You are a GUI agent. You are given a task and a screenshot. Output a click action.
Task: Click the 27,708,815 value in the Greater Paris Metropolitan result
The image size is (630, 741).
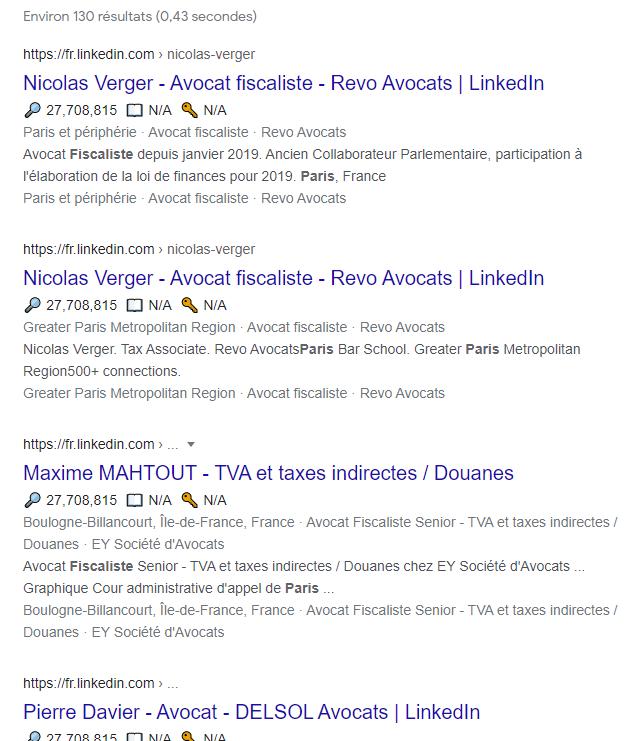click(81, 305)
